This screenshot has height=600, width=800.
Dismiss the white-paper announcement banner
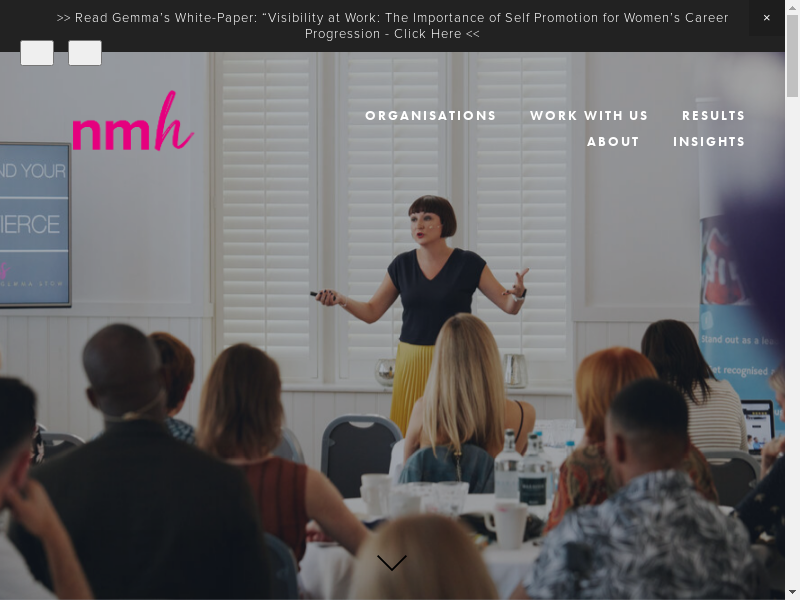coord(766,18)
